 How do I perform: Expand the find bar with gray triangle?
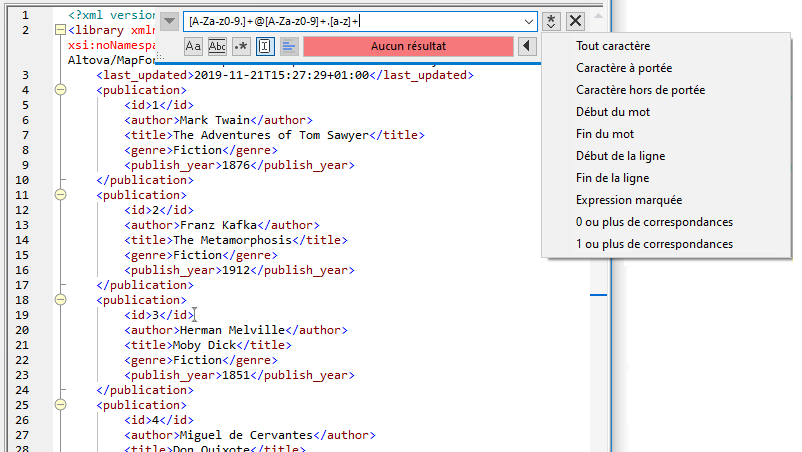(x=169, y=21)
